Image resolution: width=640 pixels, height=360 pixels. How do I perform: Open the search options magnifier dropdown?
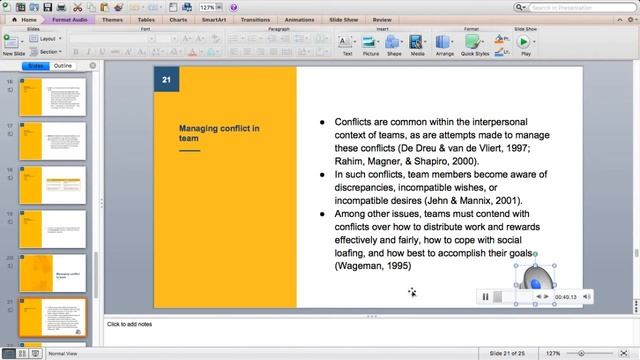tap(520, 7)
